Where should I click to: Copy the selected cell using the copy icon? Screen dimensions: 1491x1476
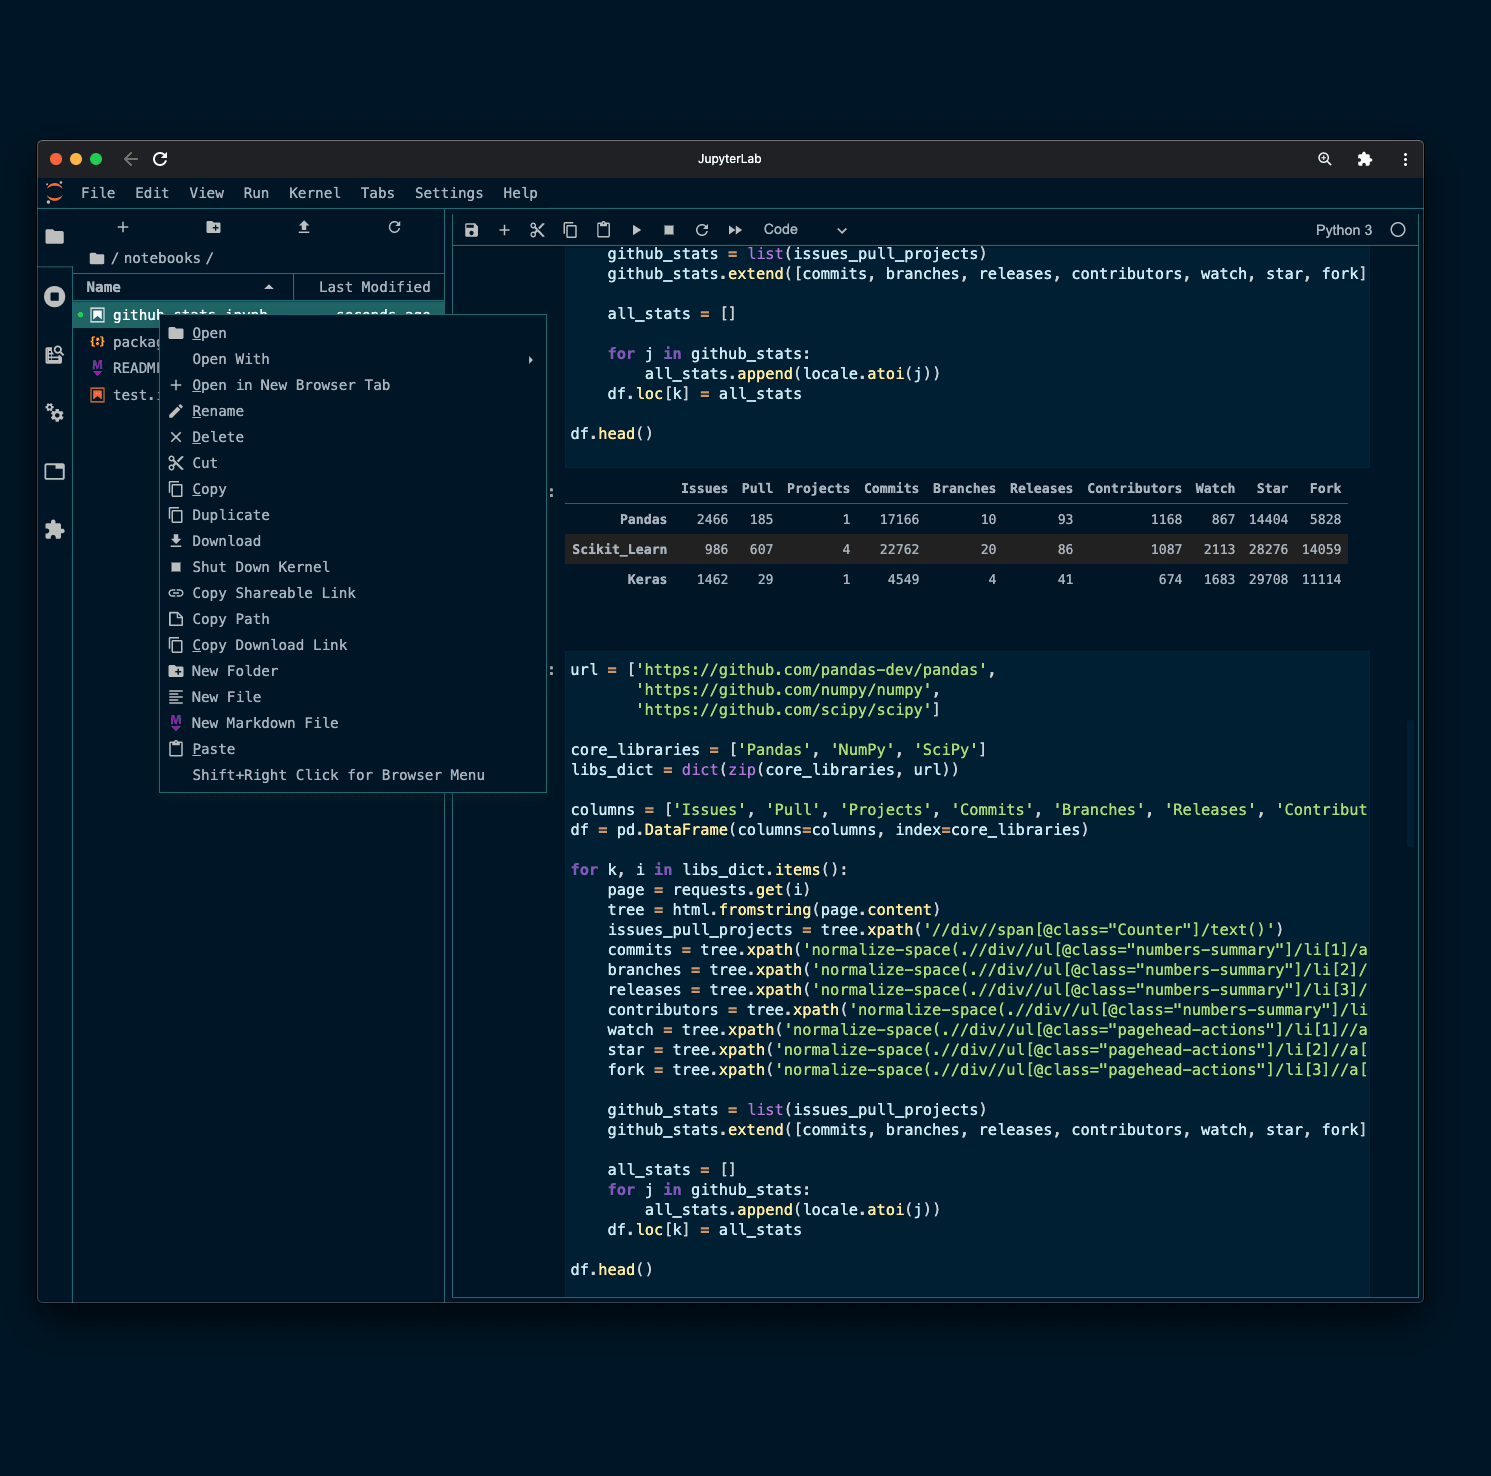coord(570,229)
